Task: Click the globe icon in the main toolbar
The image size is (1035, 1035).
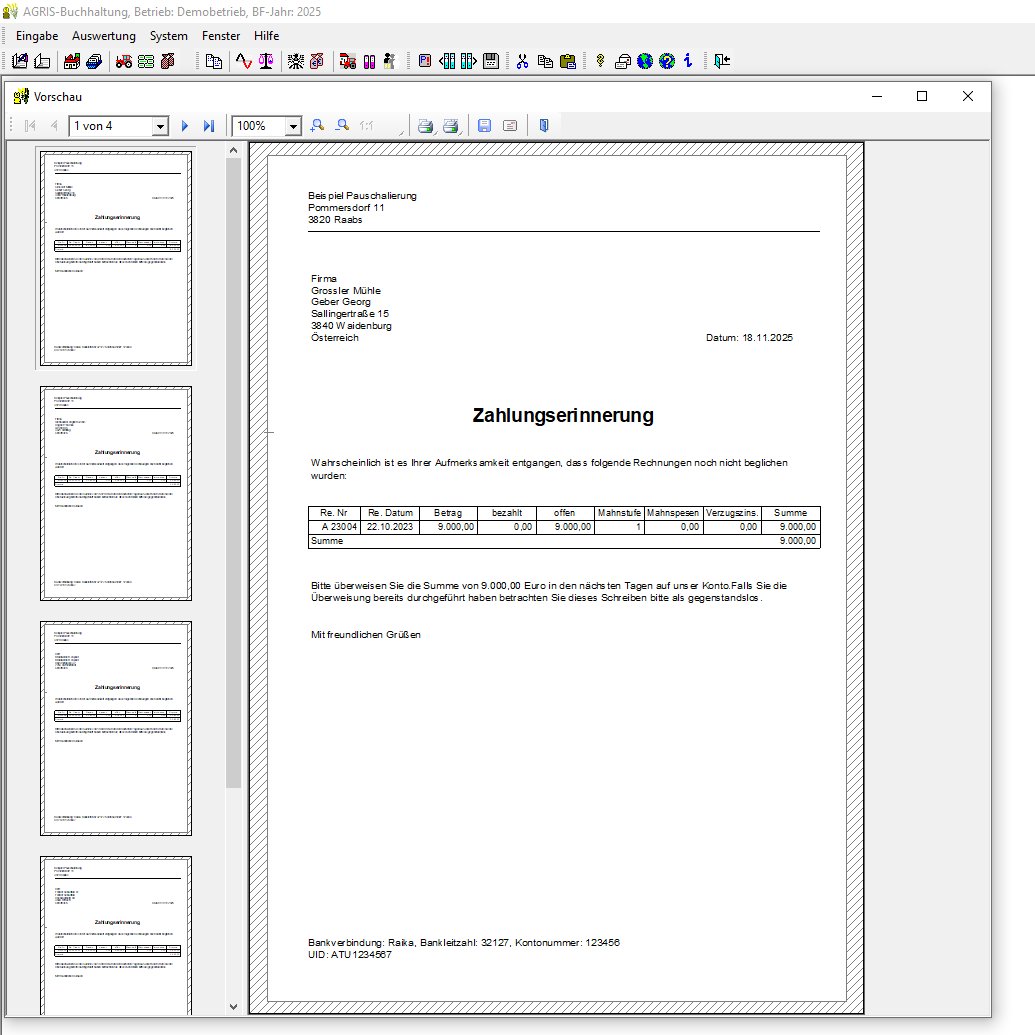Action: [x=645, y=61]
